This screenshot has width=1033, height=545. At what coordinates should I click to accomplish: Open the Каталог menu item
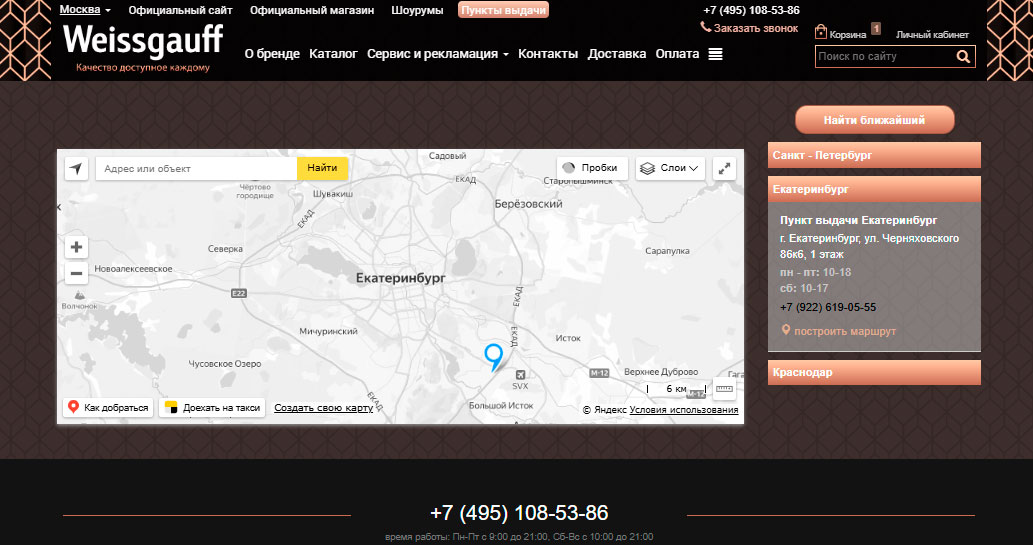click(333, 54)
